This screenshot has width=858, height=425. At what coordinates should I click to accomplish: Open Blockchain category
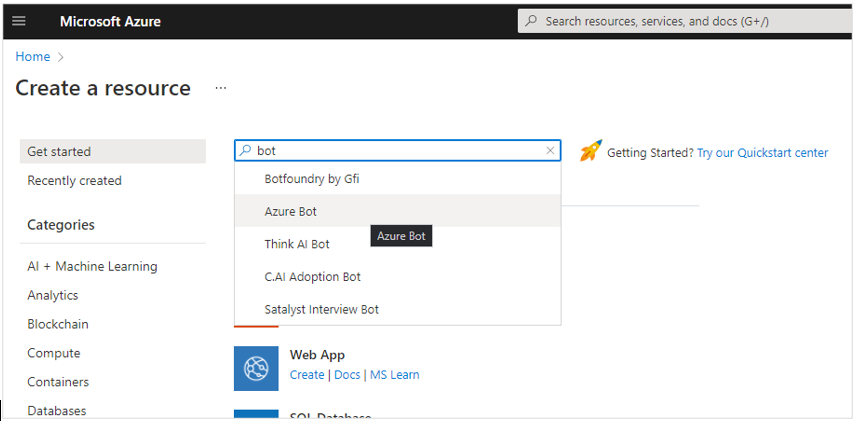[x=57, y=324]
